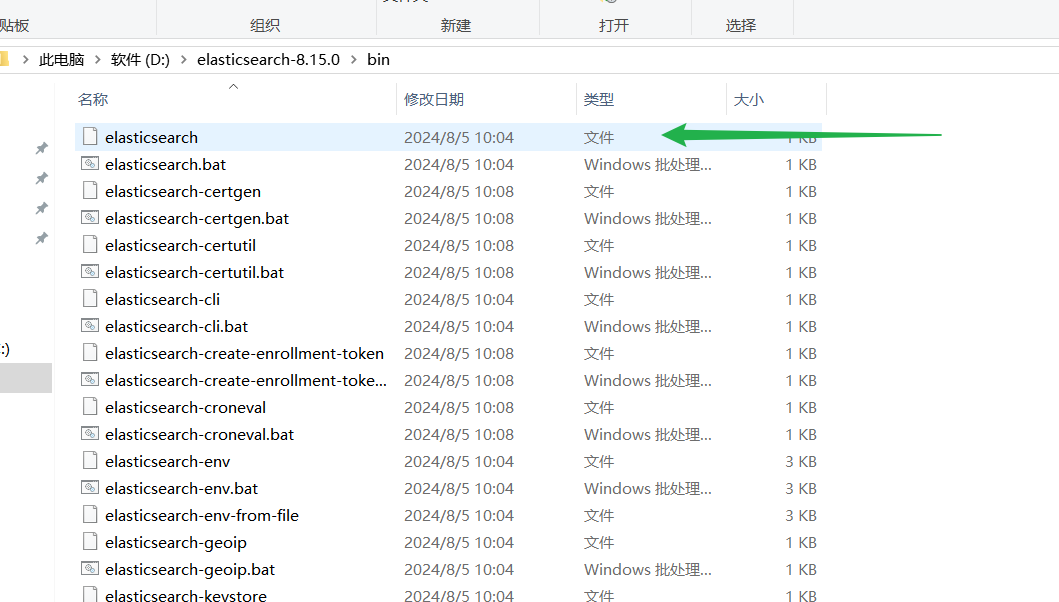The height and width of the screenshot is (602, 1059).
Task: Click the bin folder in breadcrumb
Action: [x=378, y=59]
